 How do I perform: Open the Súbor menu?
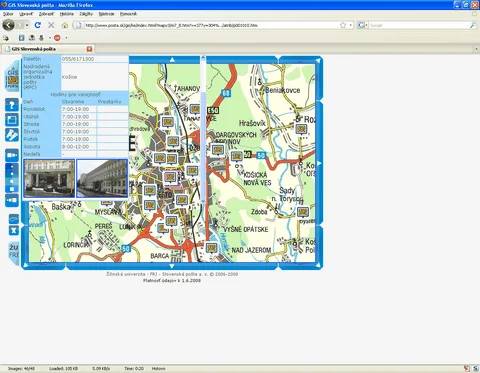click(8, 14)
